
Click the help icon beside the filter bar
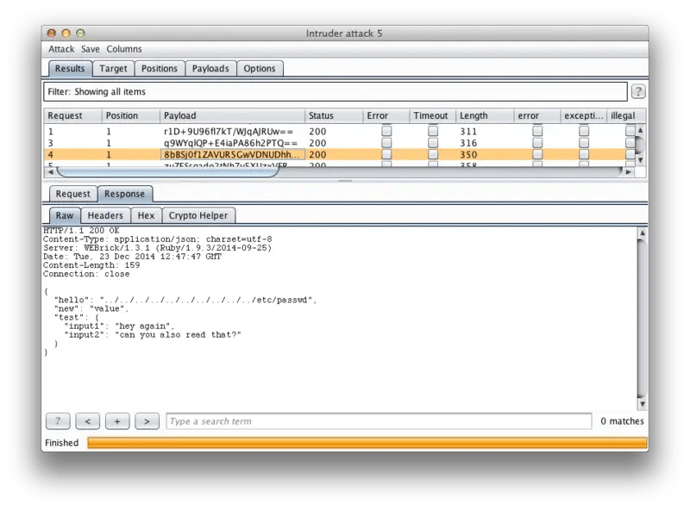coord(637,92)
